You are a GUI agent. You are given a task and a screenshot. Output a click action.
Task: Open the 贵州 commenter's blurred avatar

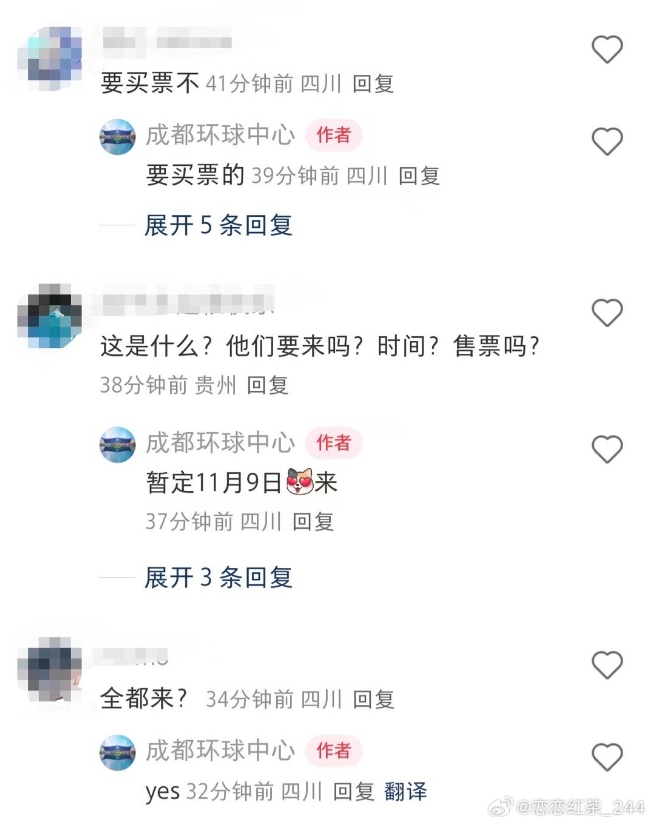tap(50, 316)
